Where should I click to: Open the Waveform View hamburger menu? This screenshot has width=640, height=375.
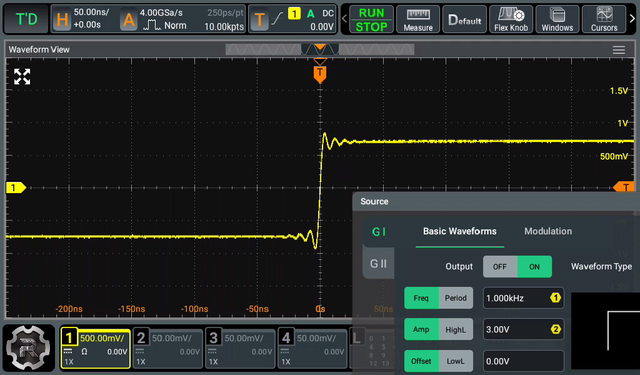click(x=619, y=50)
